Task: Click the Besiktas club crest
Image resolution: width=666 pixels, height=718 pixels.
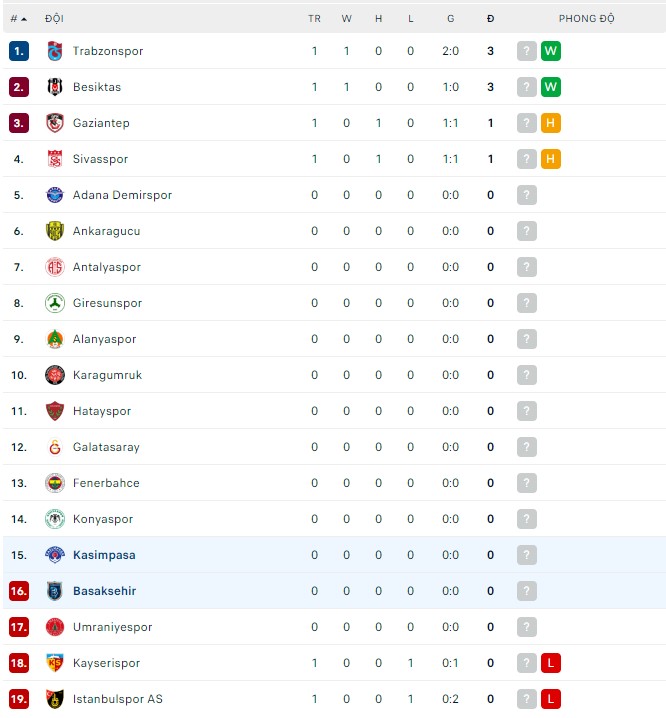Action: click(54, 87)
